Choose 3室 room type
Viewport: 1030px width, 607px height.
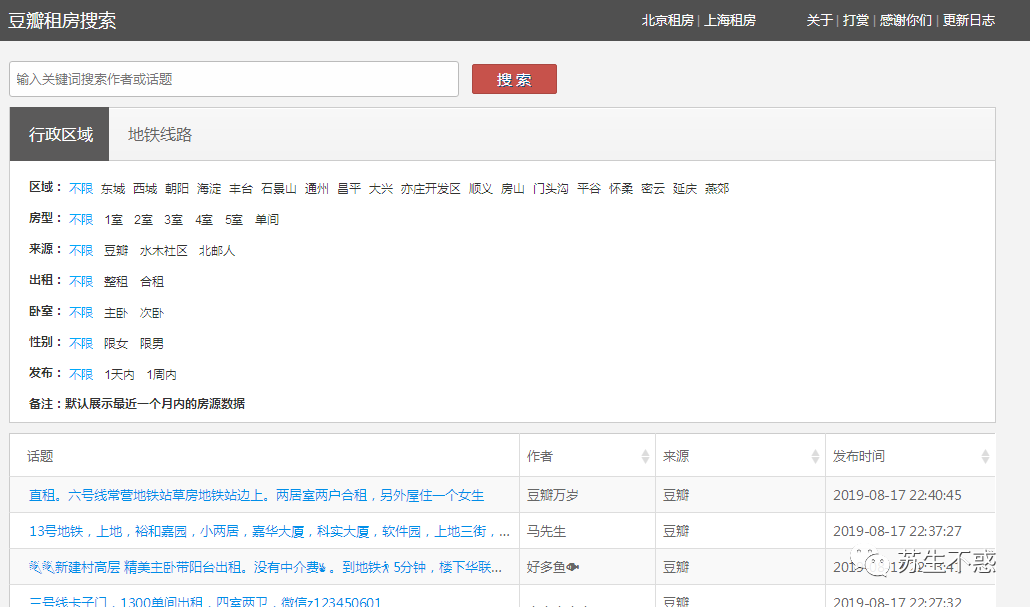tap(173, 219)
